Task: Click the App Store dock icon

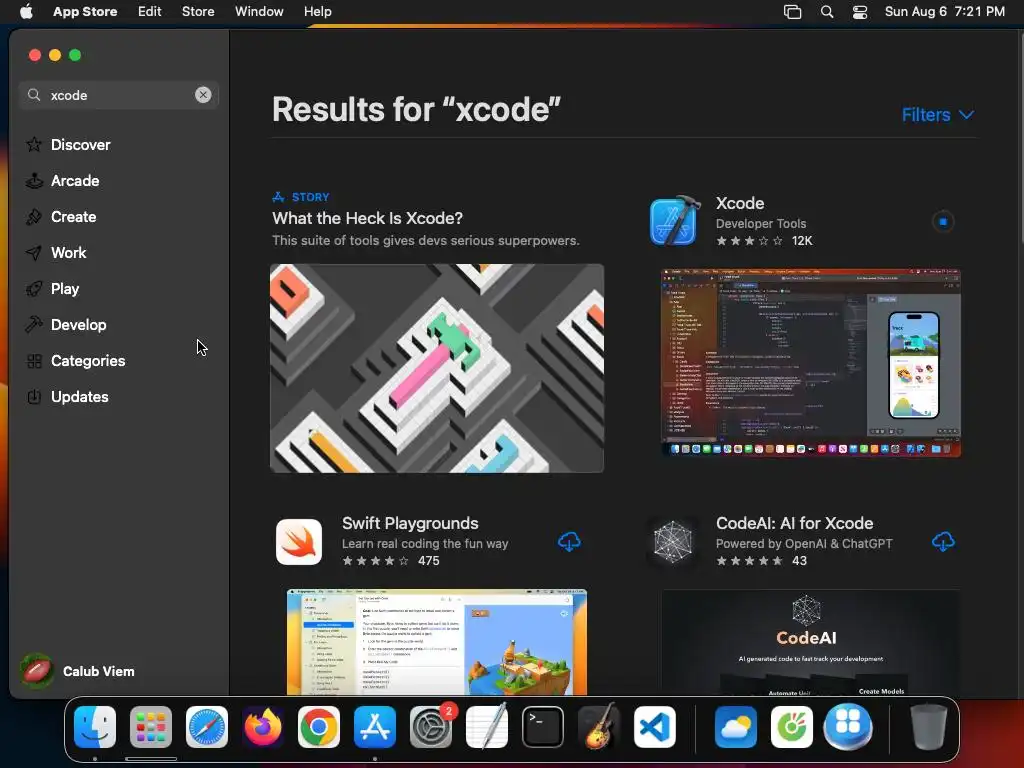Action: coord(375,727)
